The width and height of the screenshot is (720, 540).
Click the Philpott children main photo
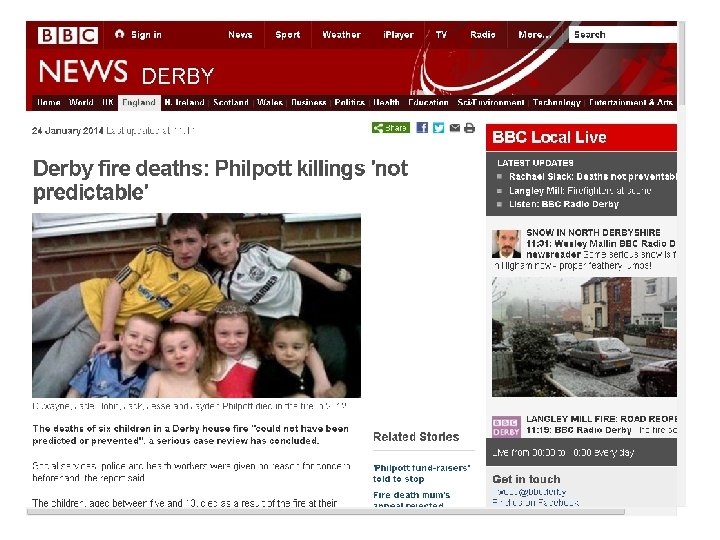196,305
